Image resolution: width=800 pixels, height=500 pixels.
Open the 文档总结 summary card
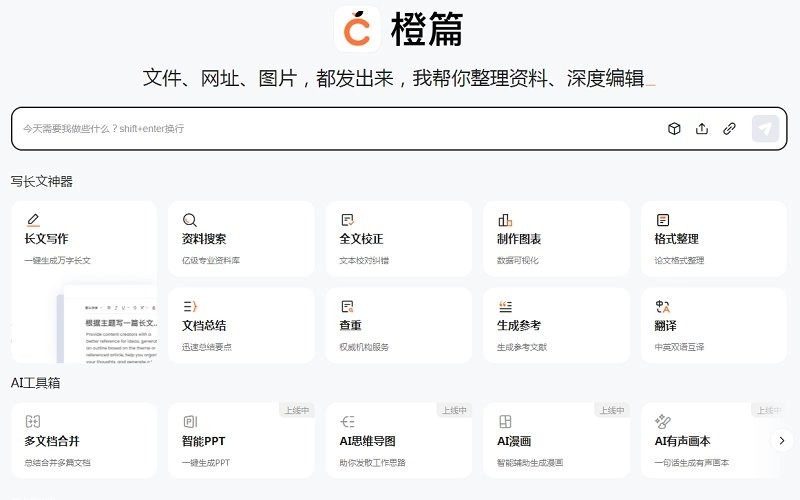tap(241, 326)
